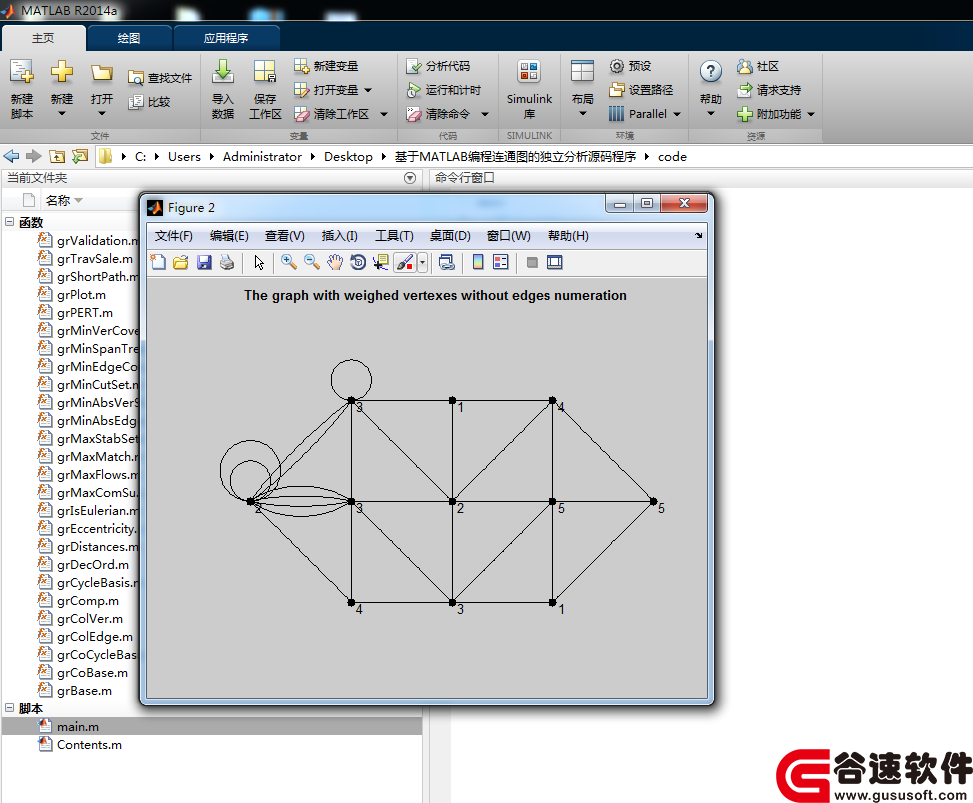
Task: Sort files by Name (名称) column header
Action: click(x=58, y=200)
